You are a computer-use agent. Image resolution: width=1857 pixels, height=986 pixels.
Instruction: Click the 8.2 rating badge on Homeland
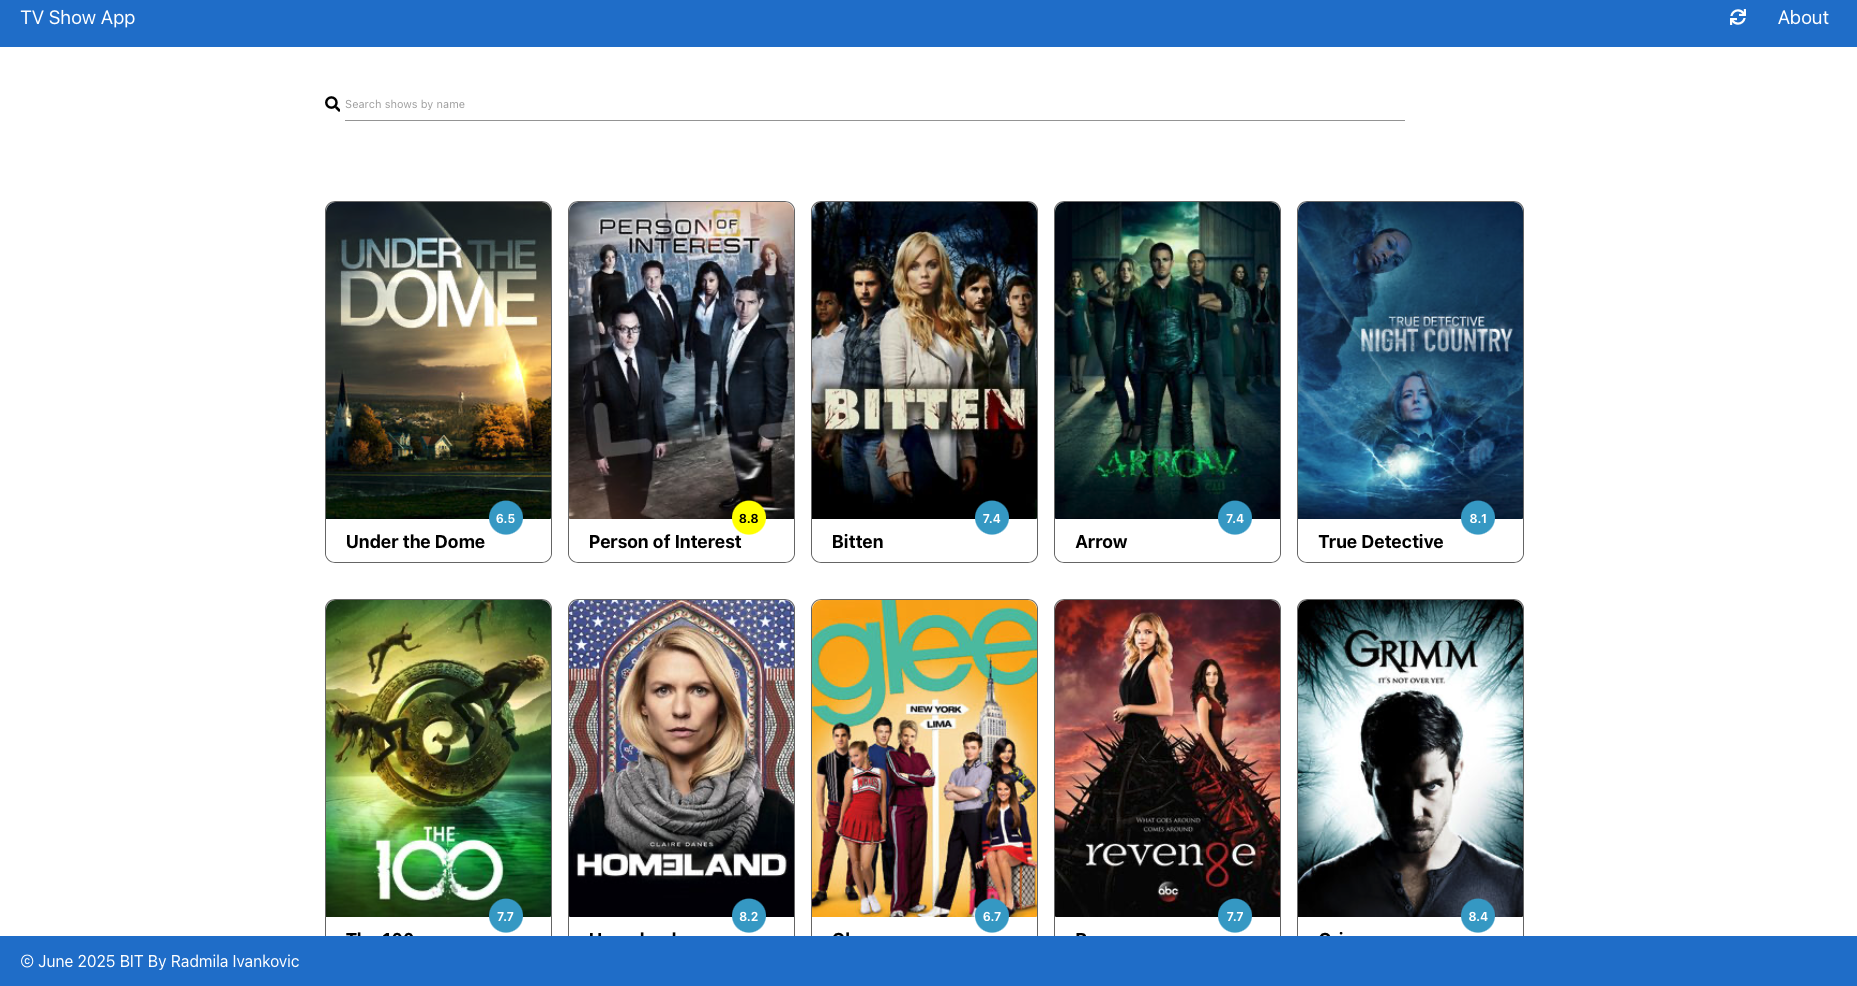point(748,916)
